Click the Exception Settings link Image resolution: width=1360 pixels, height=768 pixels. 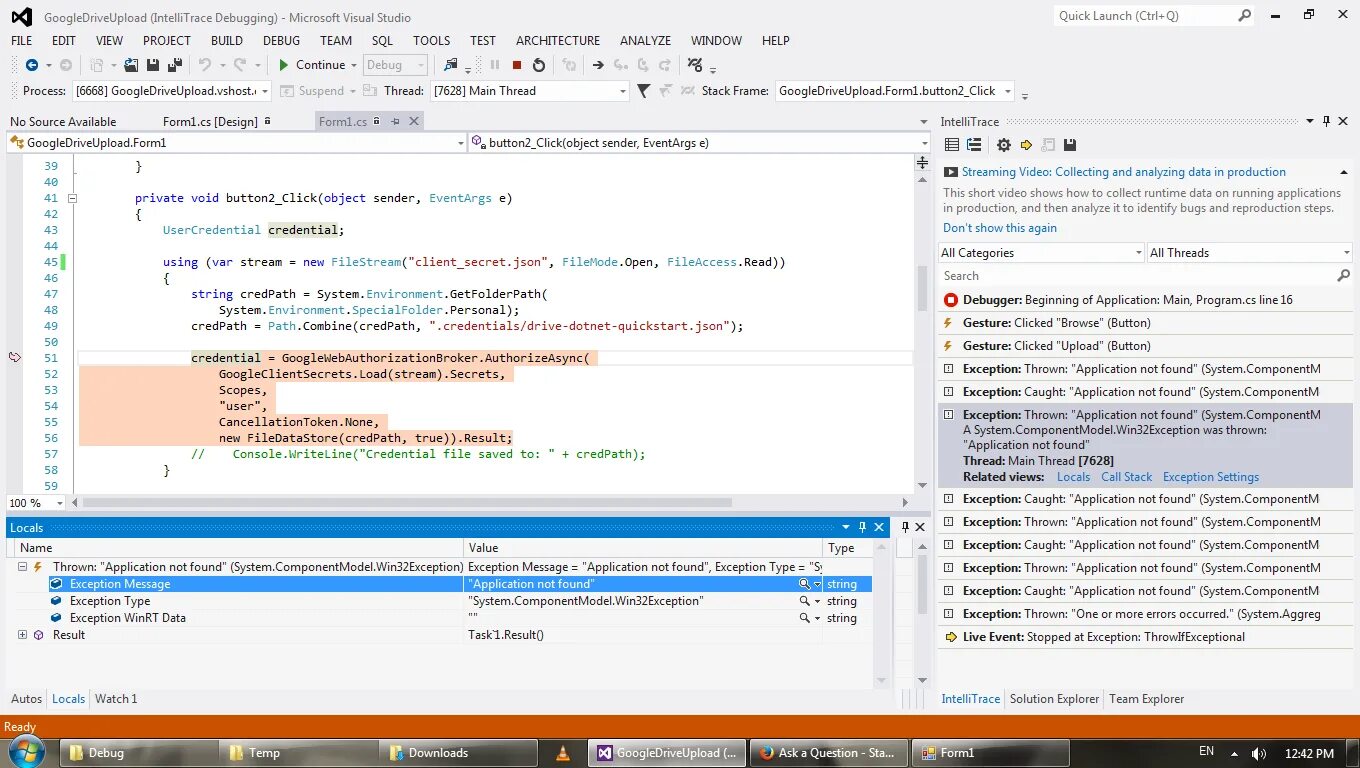click(1211, 477)
